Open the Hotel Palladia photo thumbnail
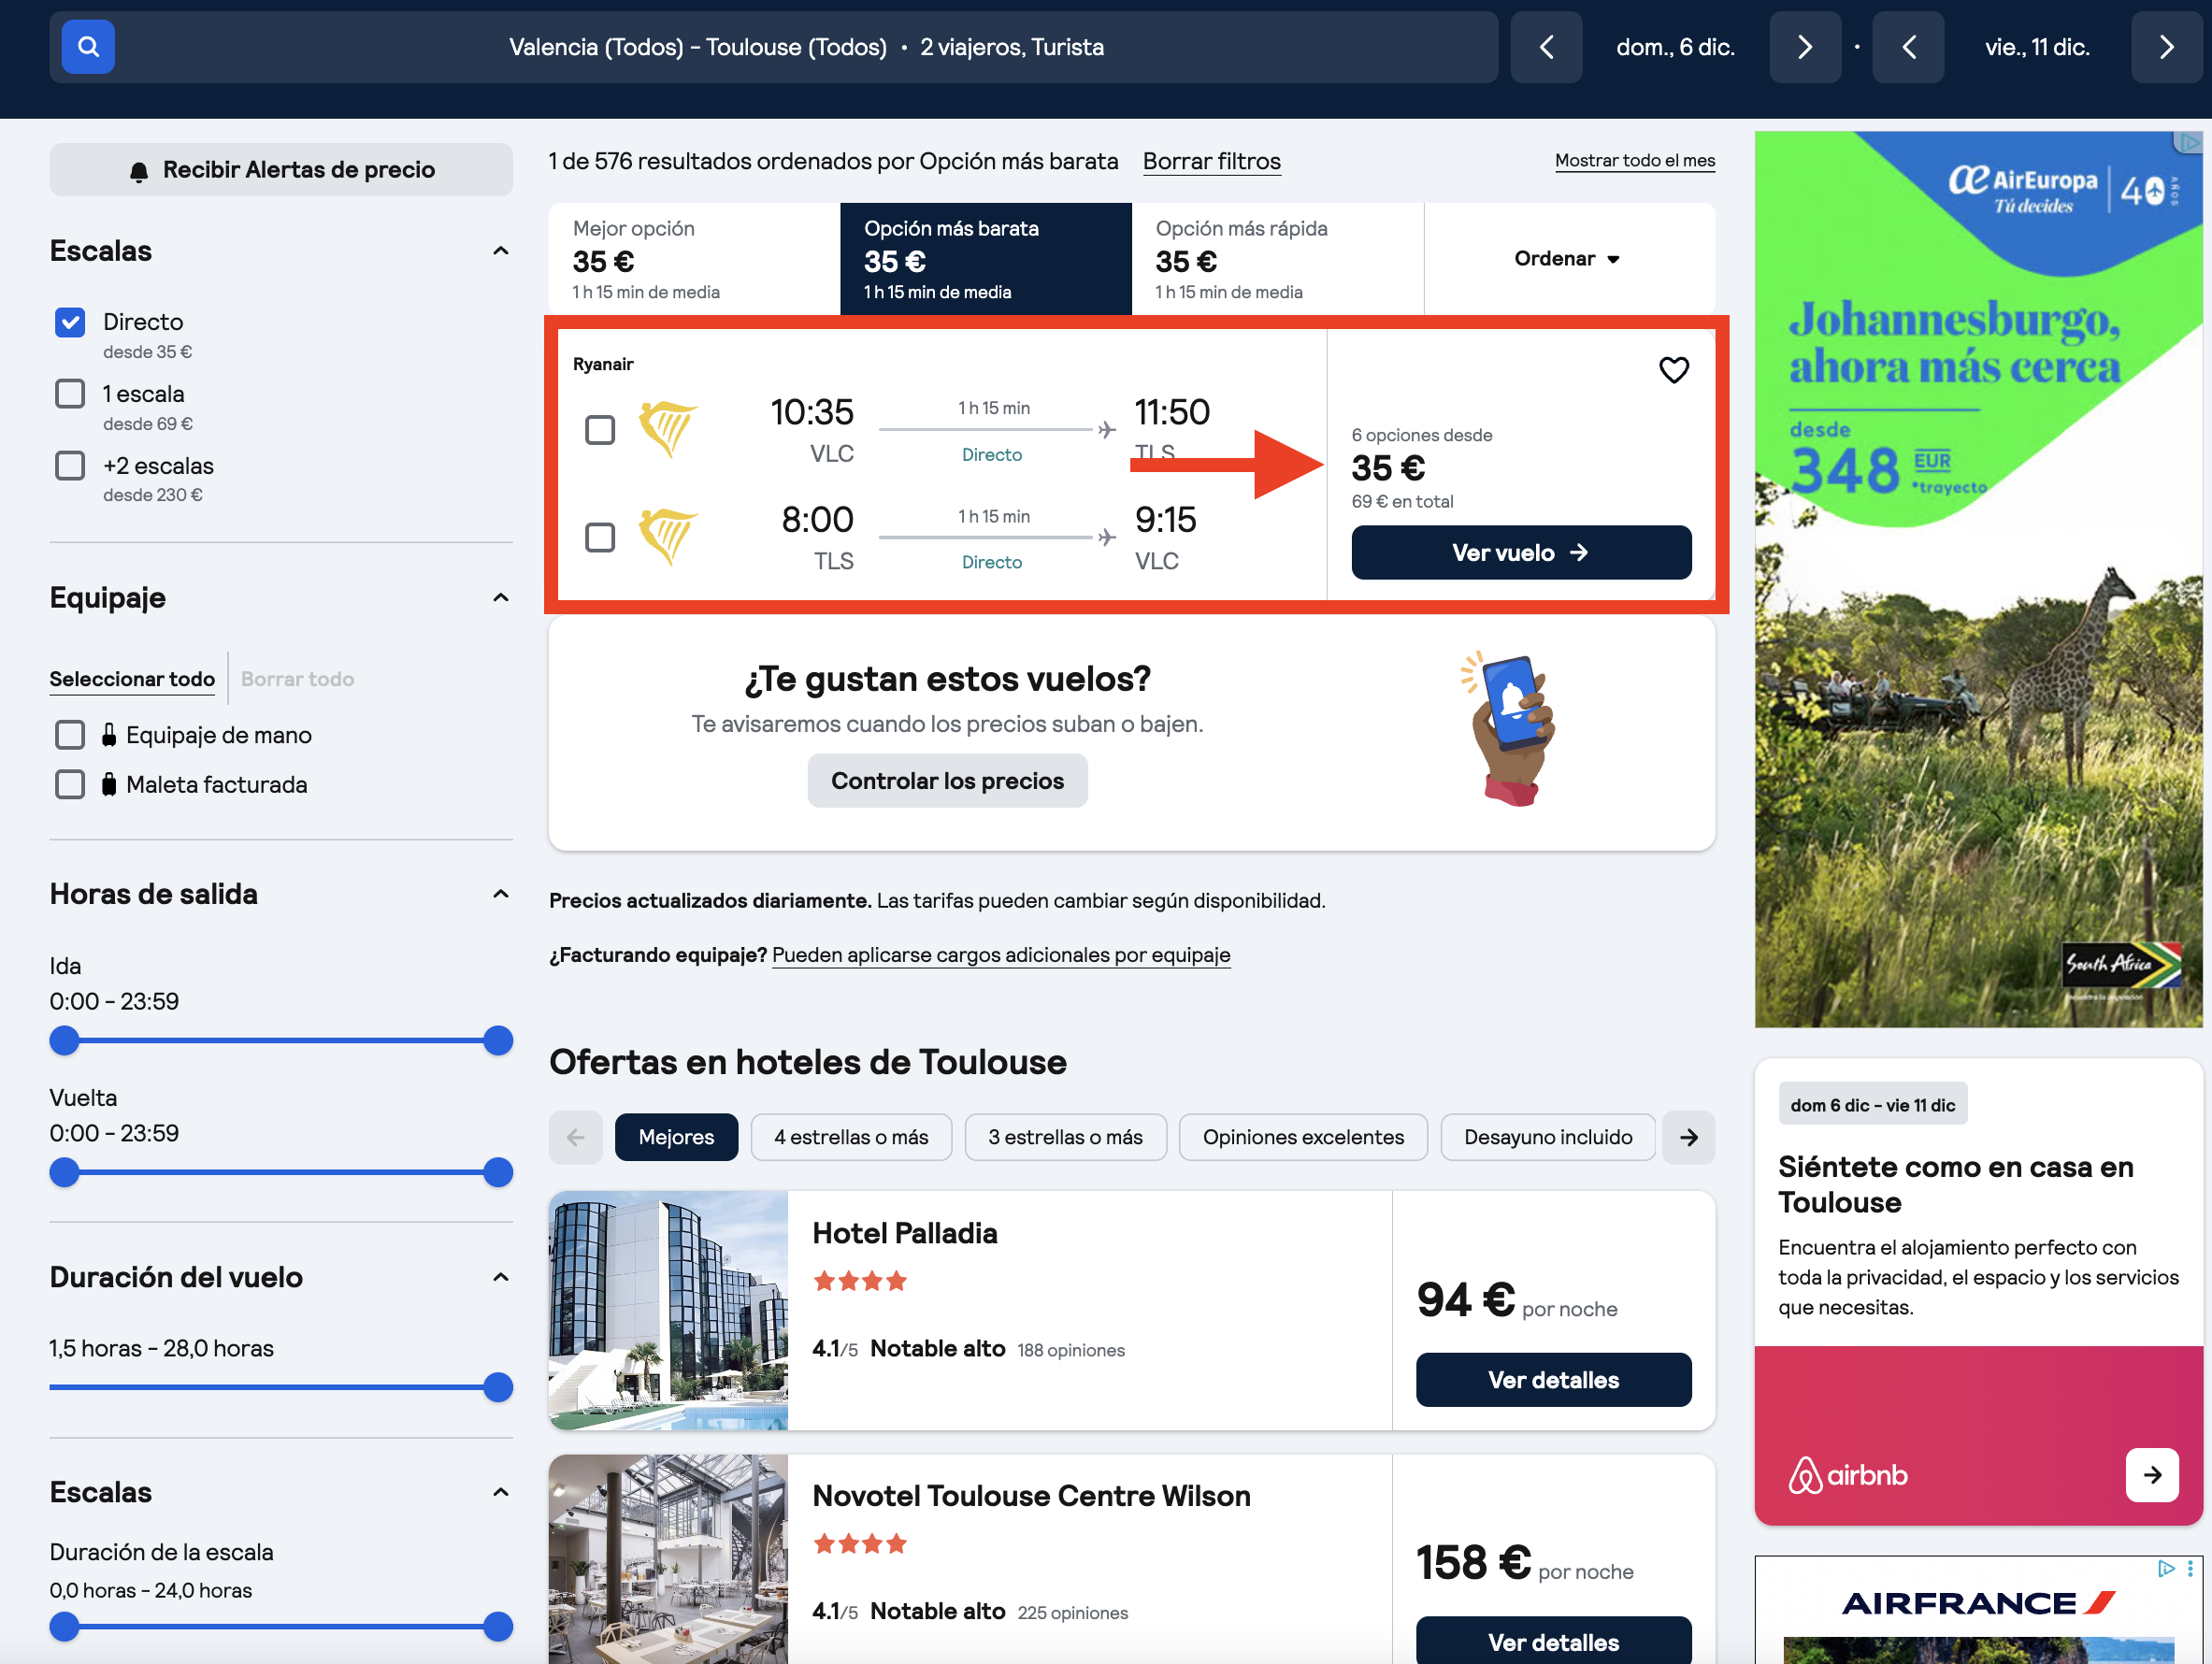The width and height of the screenshot is (2212, 1664). (x=668, y=1310)
